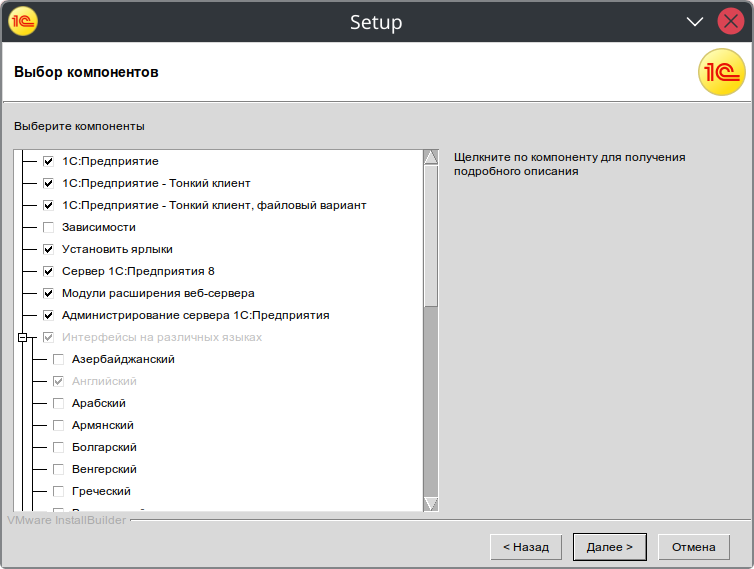
Task: Select the Азербайджанский label text
Action: coord(123,359)
